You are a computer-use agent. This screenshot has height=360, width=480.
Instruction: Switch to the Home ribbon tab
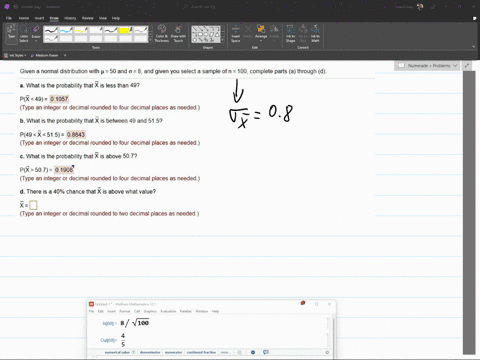tap(24, 18)
